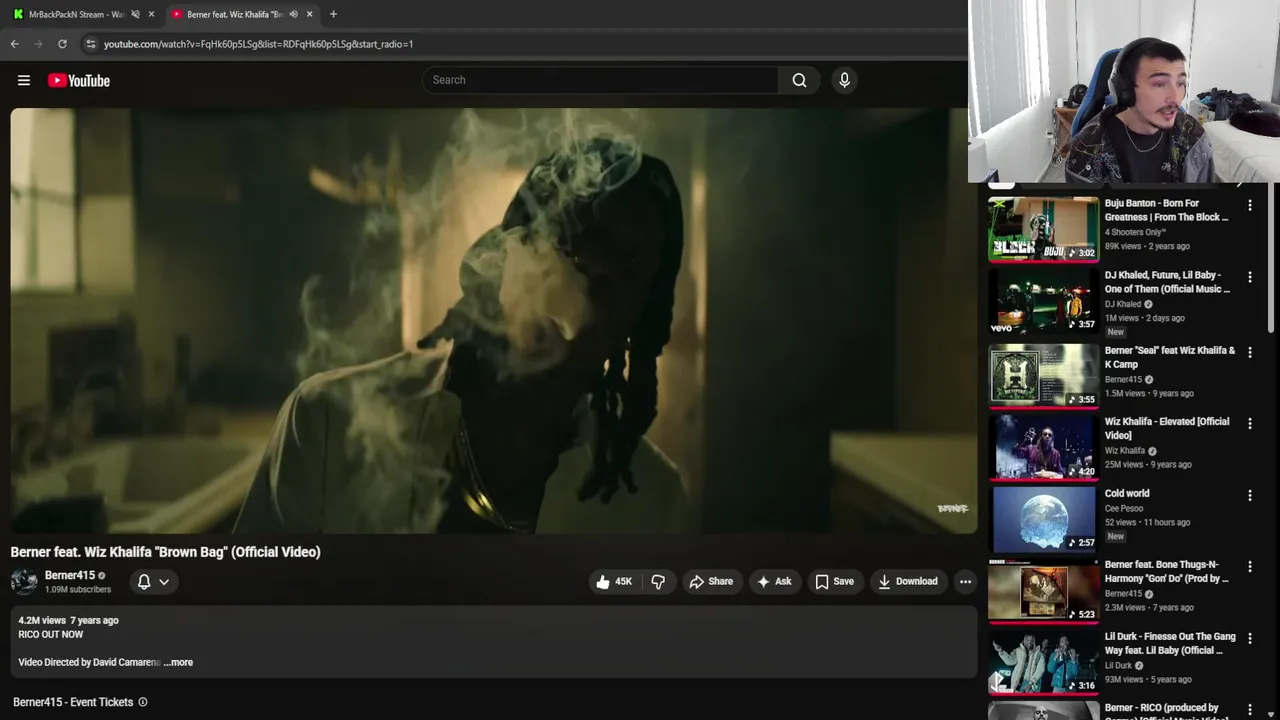Toggle notification bell for Berner415

coord(153,581)
